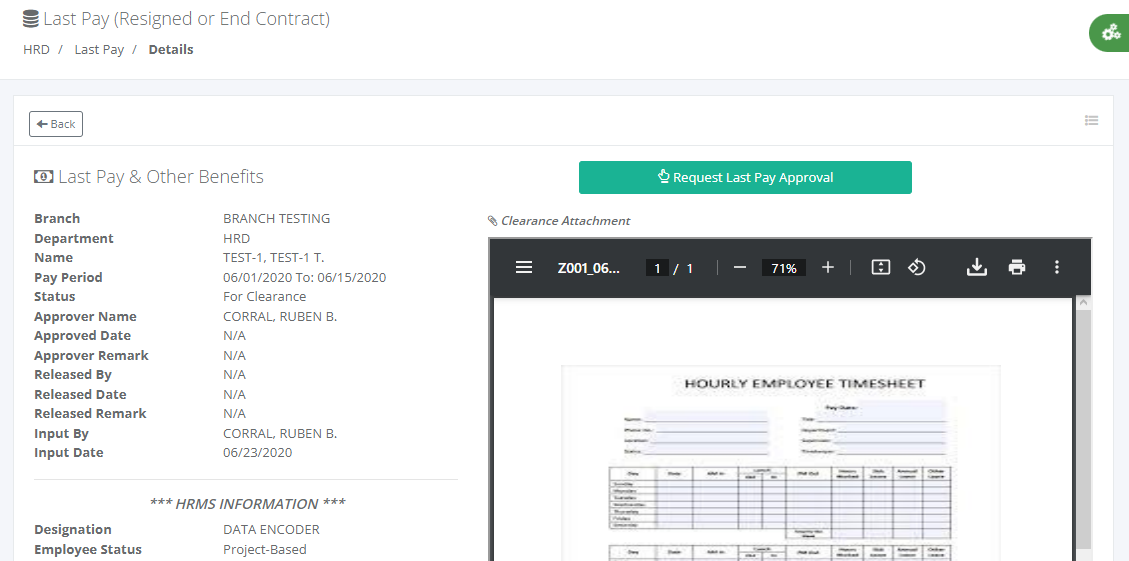Zoom in the PDF with plus icon
Viewport: 1129px width, 561px height.
pyautogui.click(x=828, y=268)
